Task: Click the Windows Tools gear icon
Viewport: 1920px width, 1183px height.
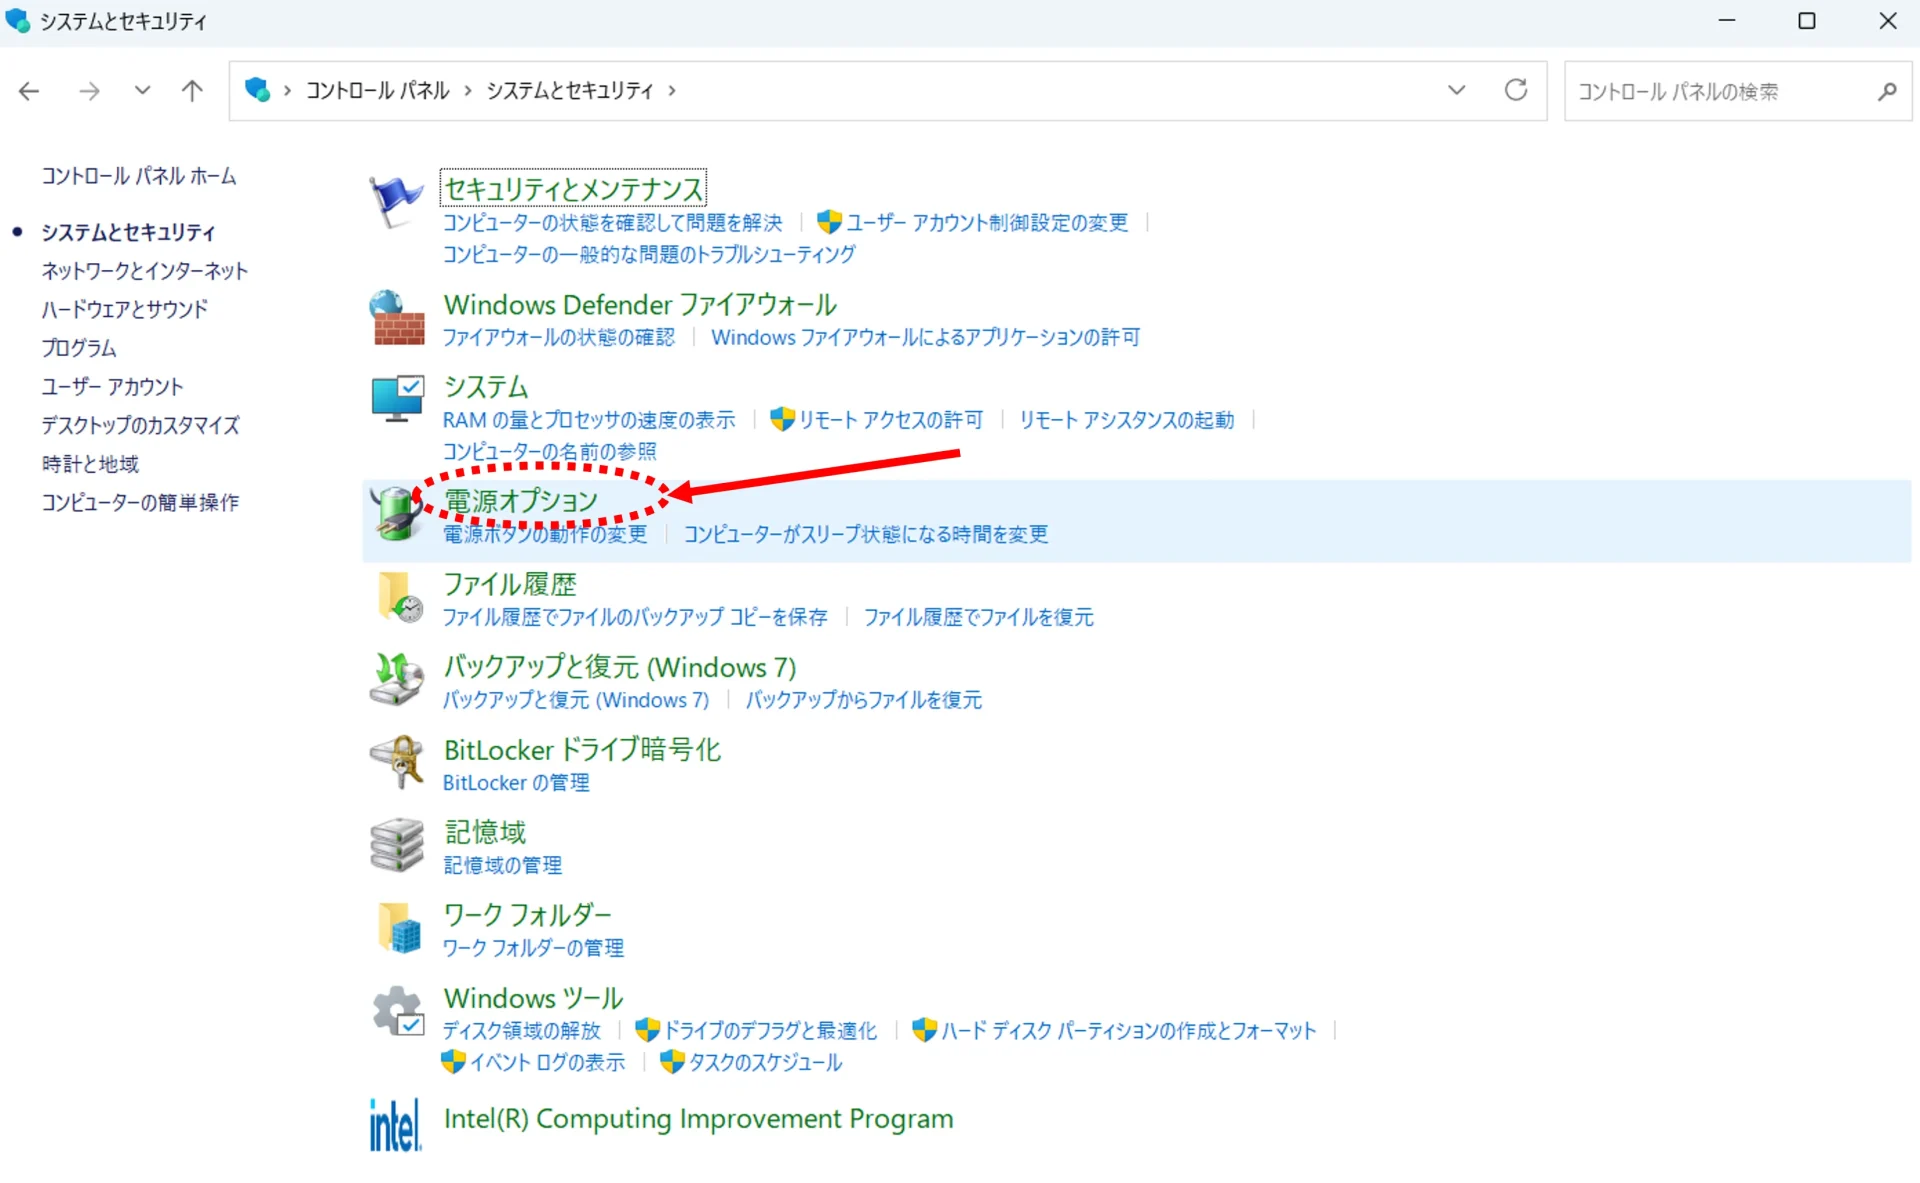Action: coord(398,1011)
